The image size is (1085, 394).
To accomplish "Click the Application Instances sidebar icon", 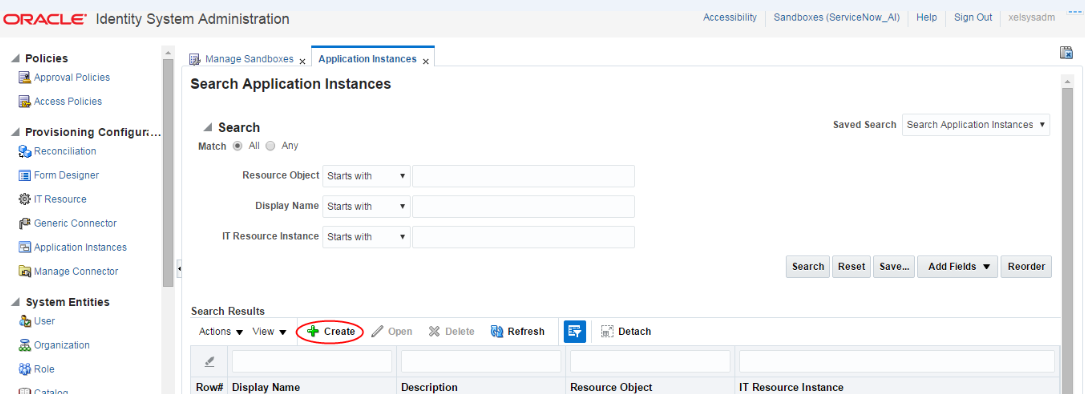I will click(x=24, y=247).
